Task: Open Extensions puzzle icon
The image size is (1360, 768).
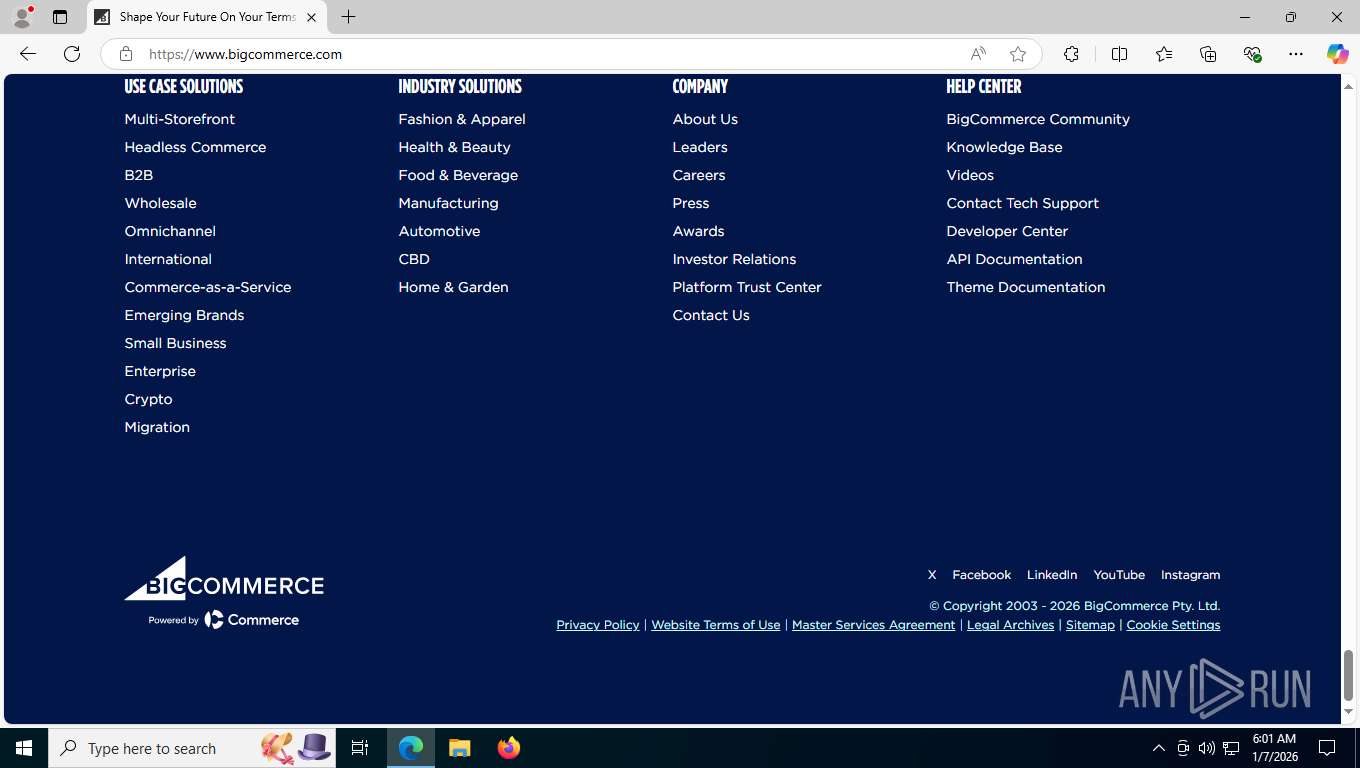Action: [x=1071, y=54]
